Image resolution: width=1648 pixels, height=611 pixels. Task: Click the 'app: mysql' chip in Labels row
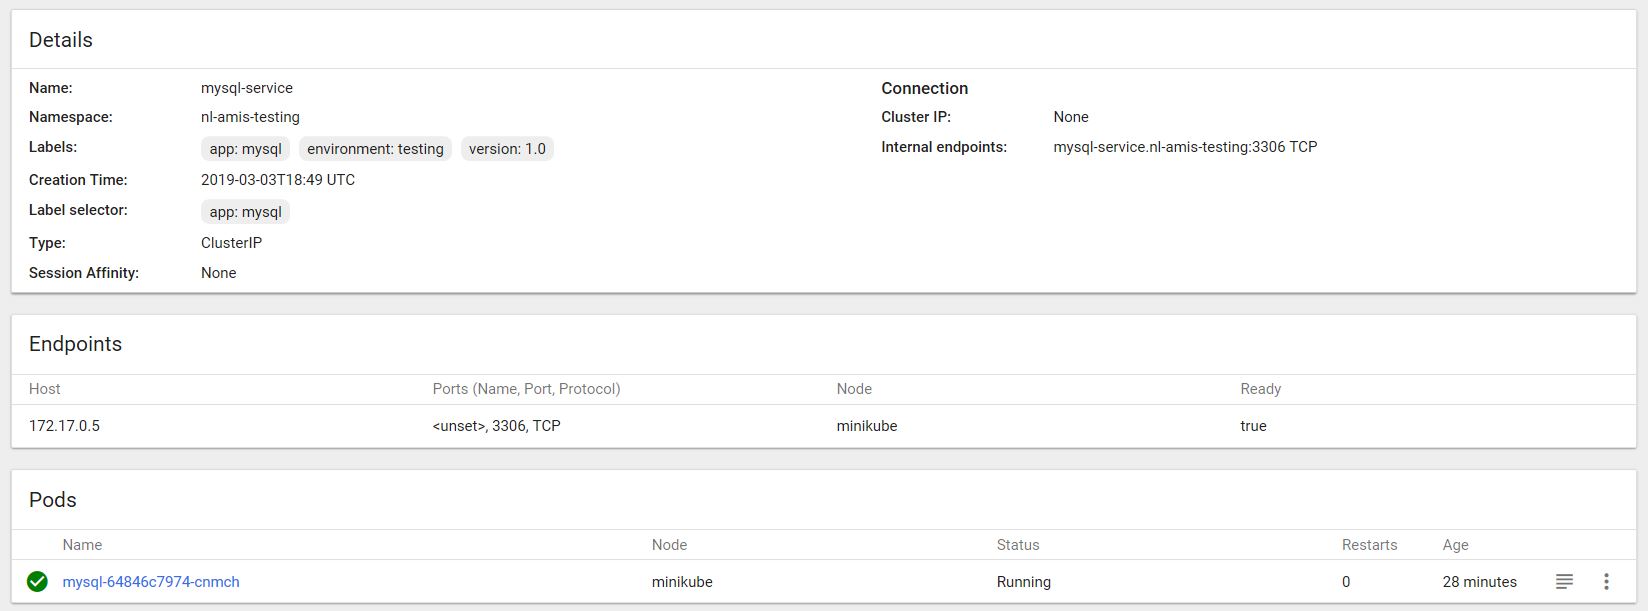pos(245,149)
